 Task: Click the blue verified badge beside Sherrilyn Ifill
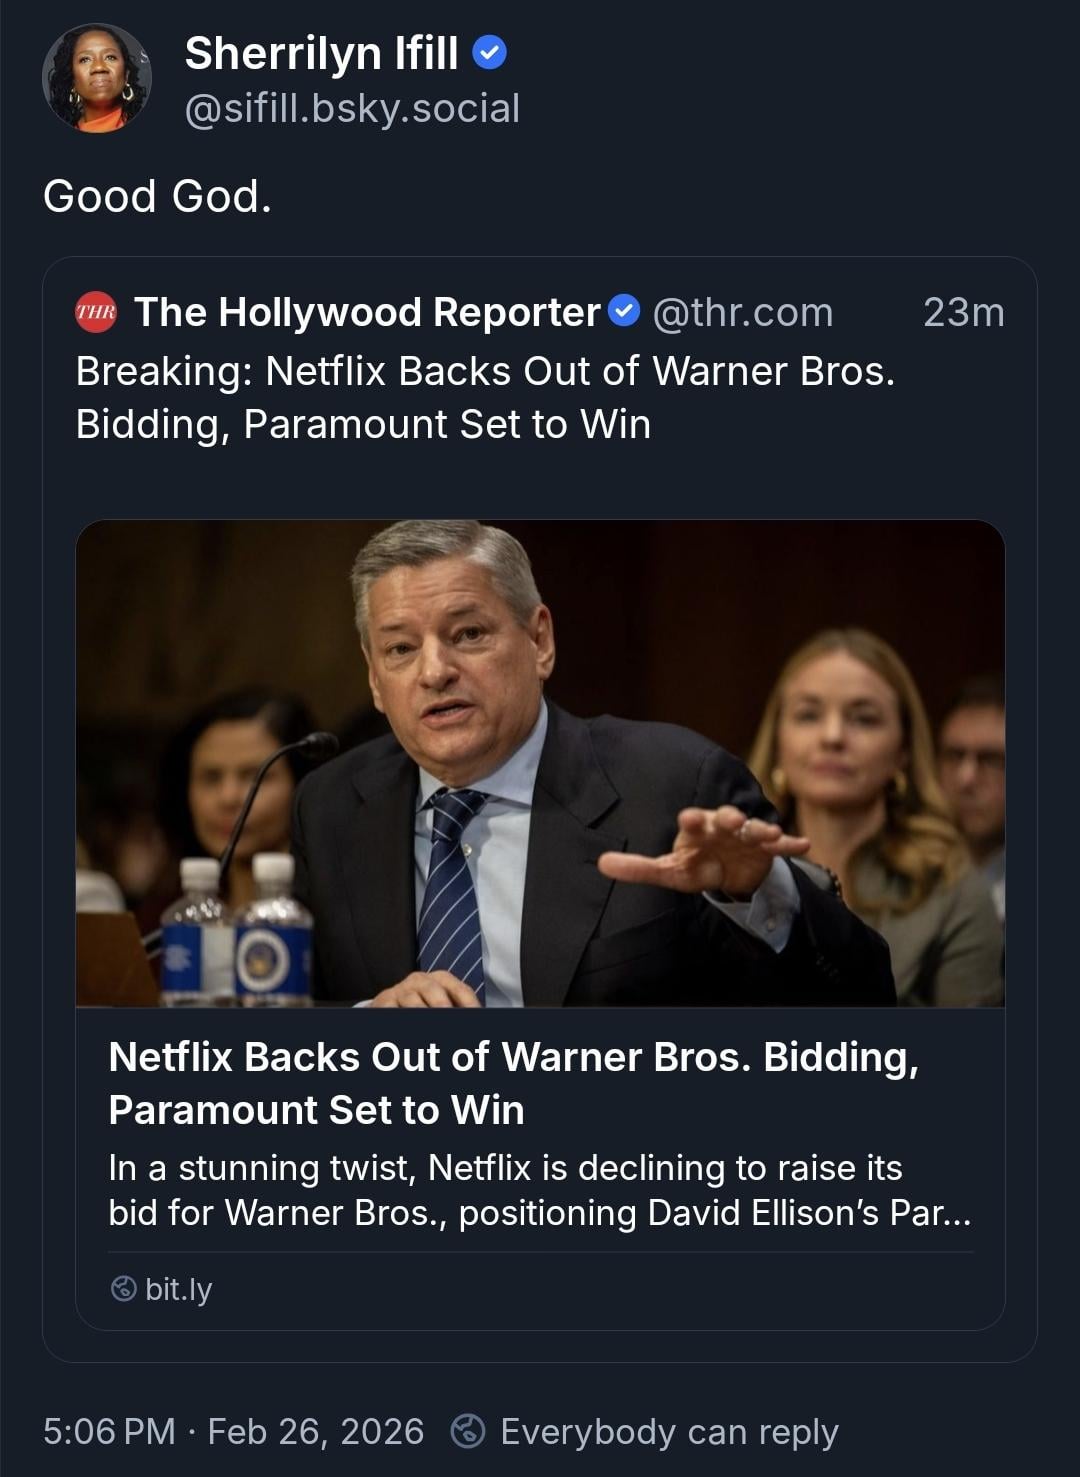(x=489, y=52)
